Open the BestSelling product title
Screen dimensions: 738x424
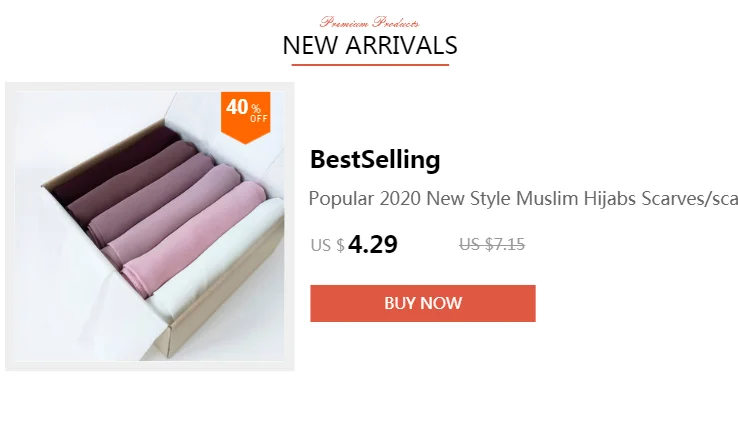point(375,160)
